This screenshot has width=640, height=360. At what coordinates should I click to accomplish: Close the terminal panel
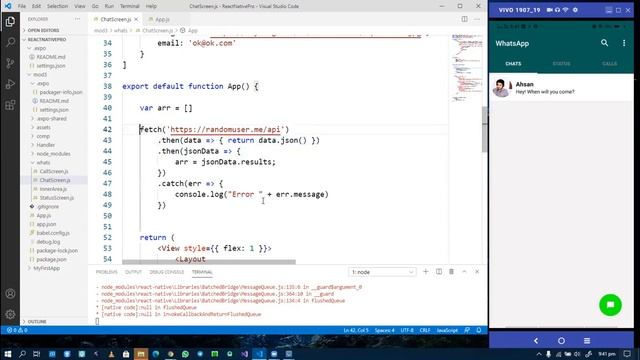pos(477,272)
